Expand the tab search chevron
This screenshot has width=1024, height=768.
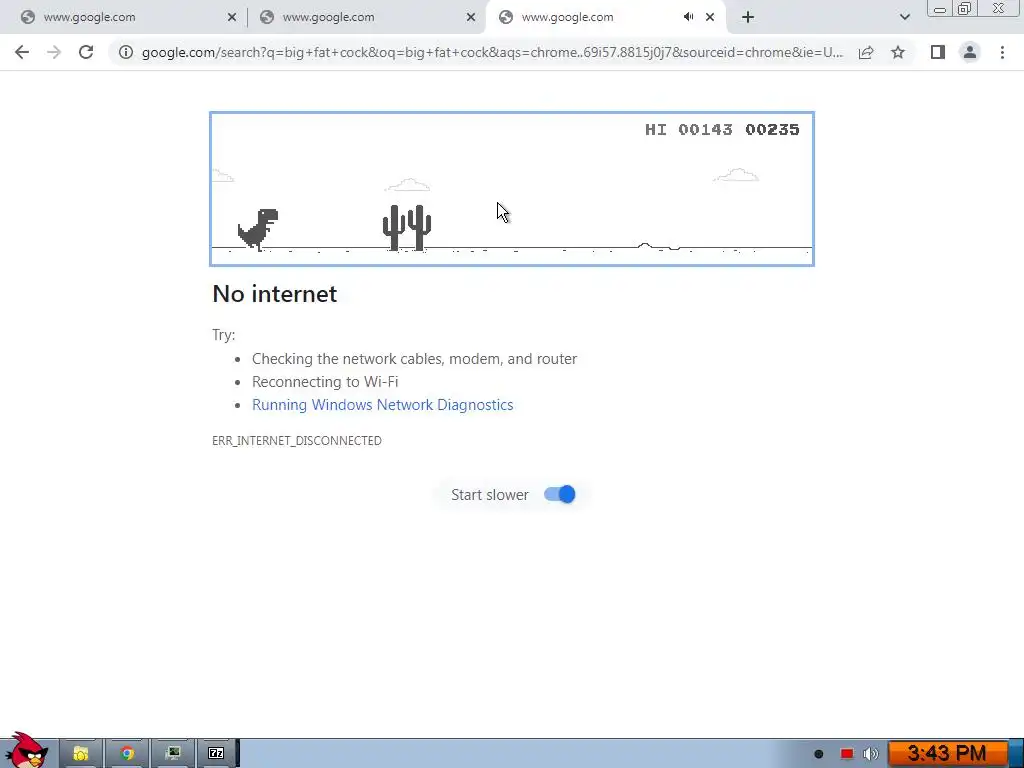point(904,17)
